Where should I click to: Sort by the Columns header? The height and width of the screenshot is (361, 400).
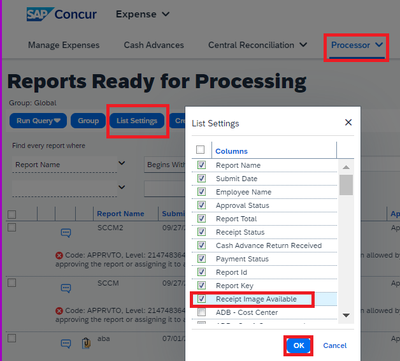click(231, 151)
